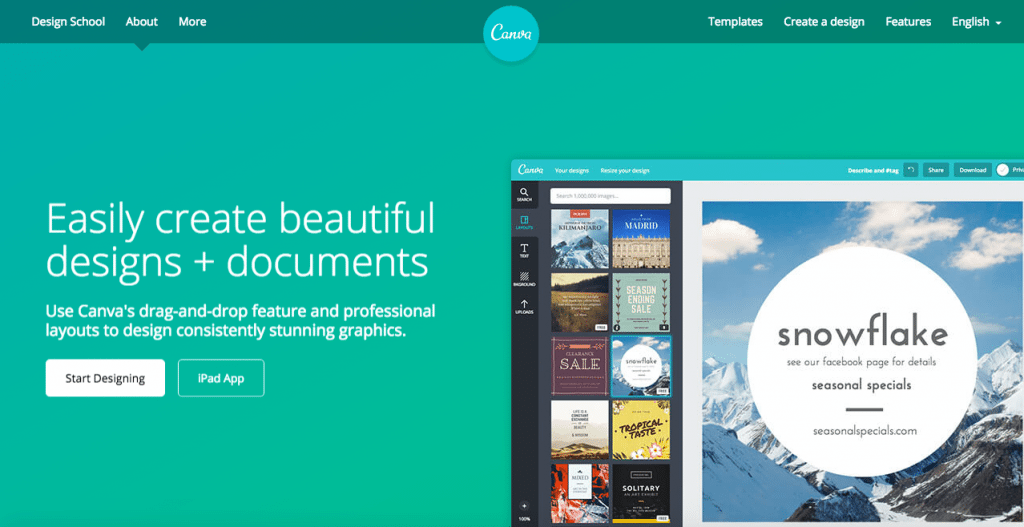Click the circular Canva logo in the header

tap(511, 34)
